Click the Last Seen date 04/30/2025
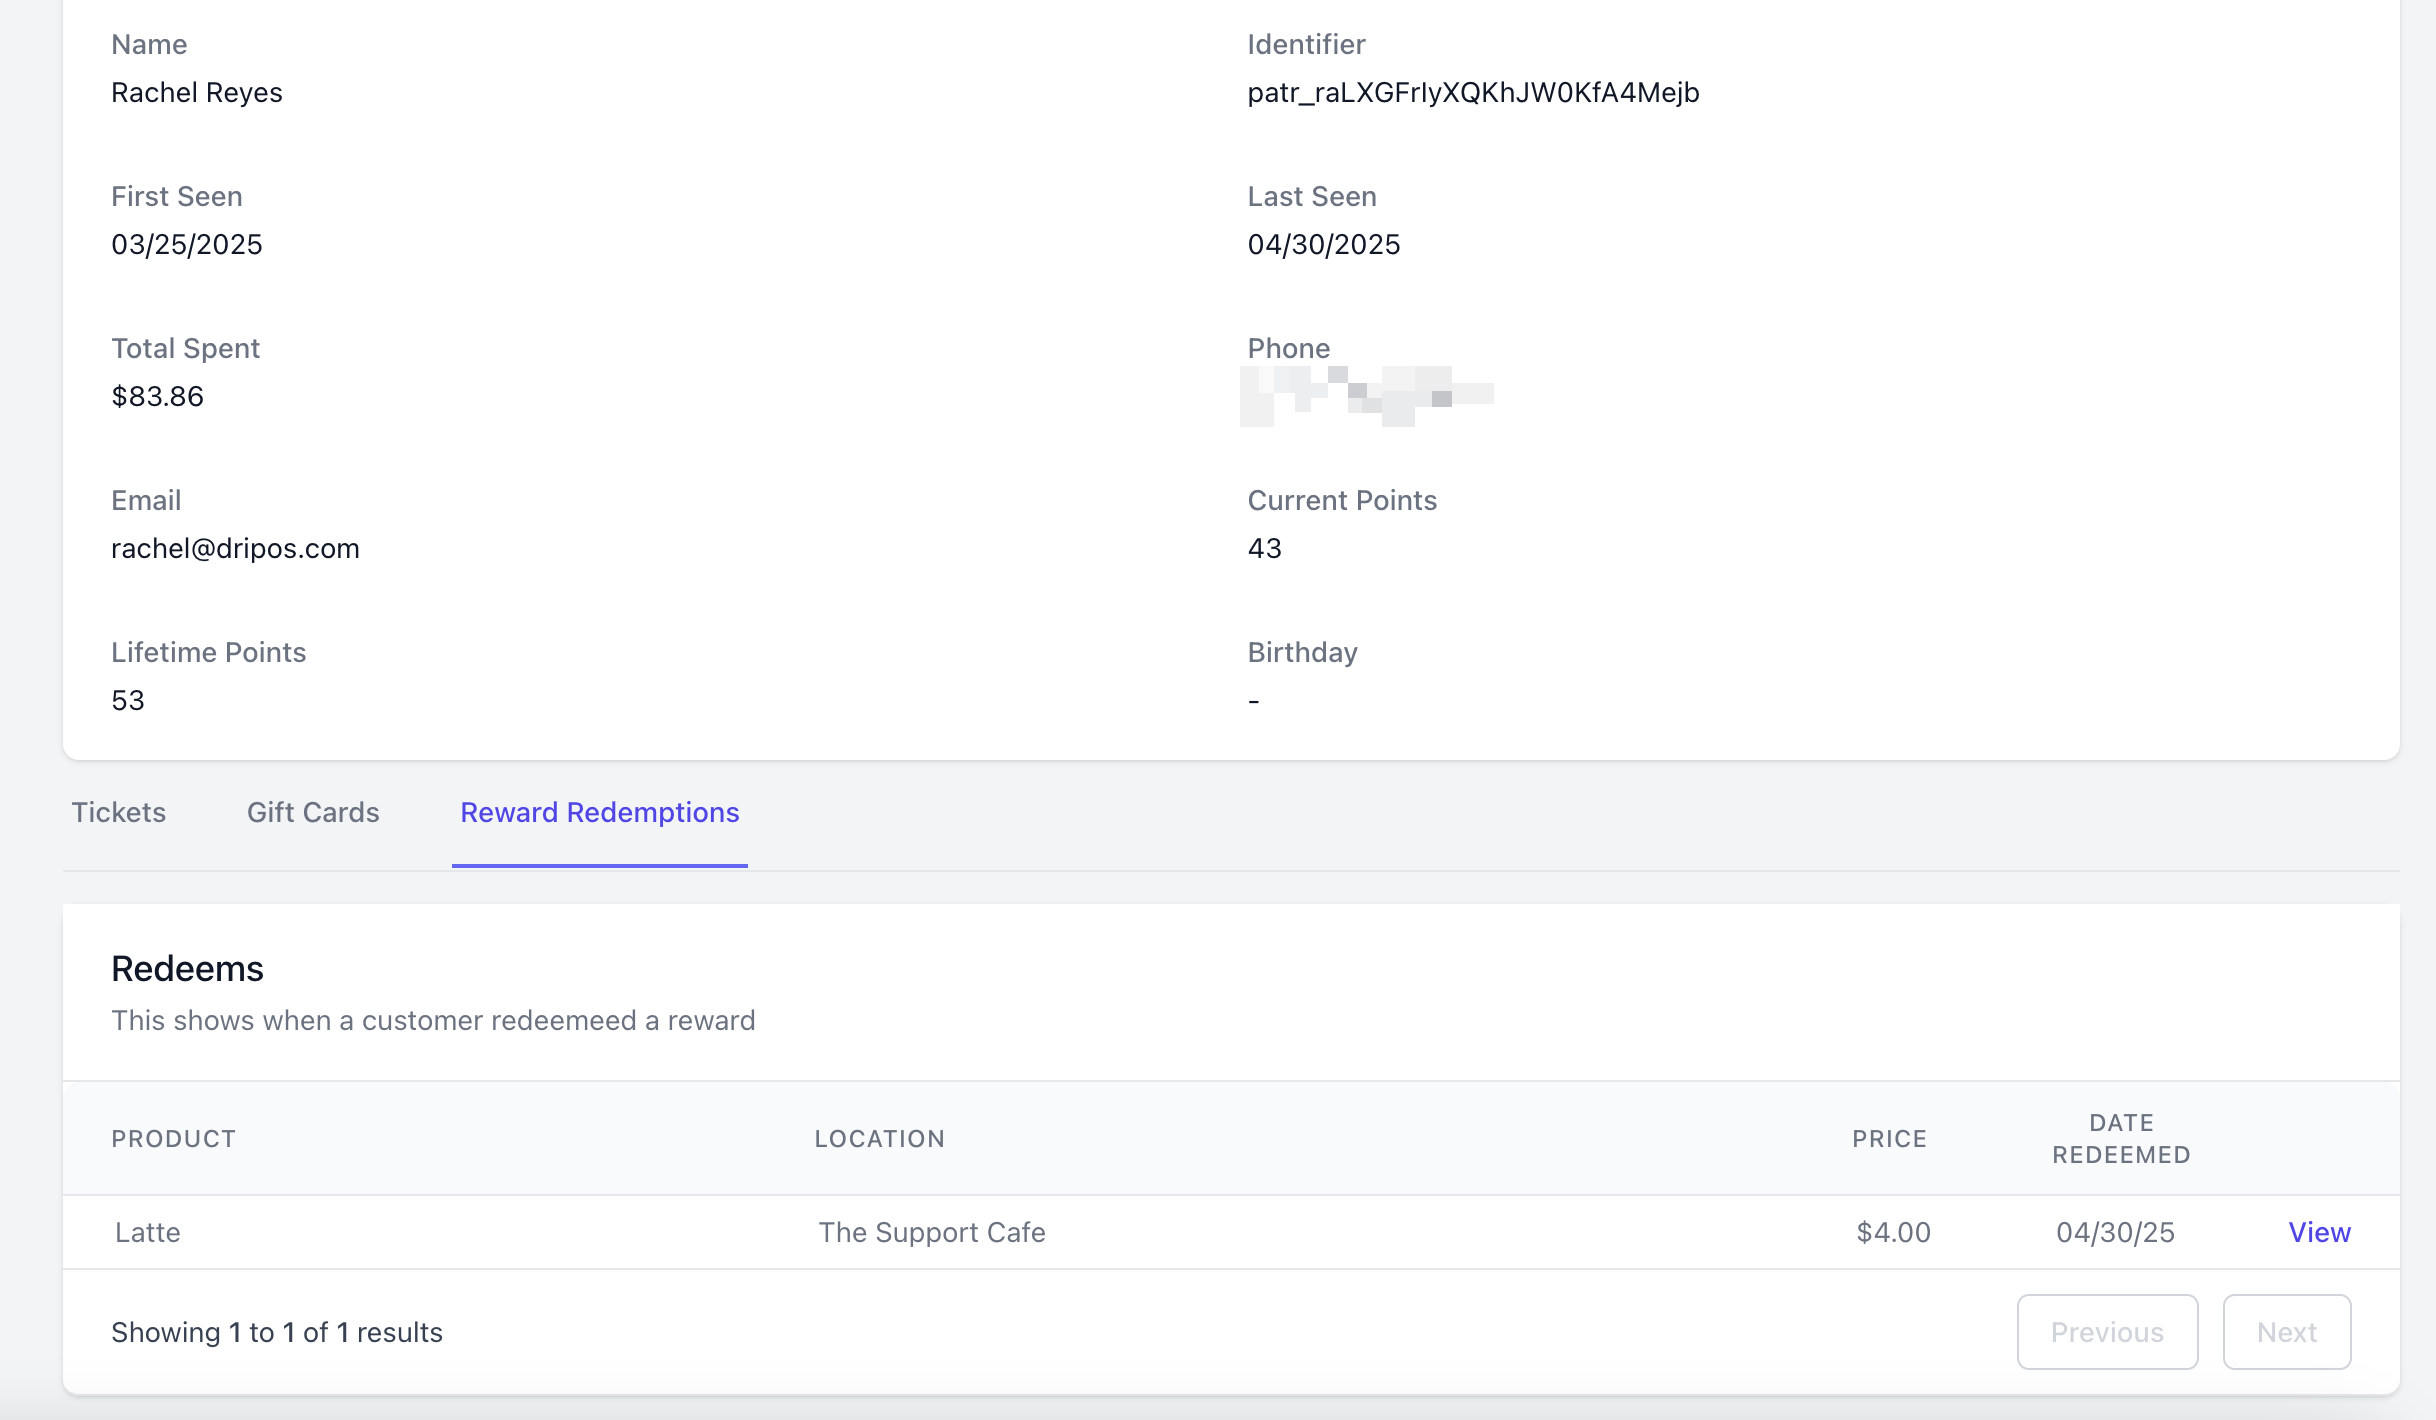2436x1420 pixels. [x=1323, y=244]
